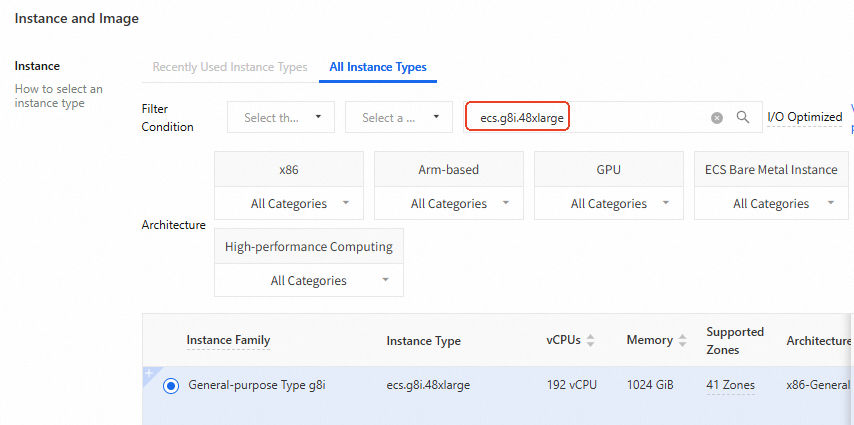Click the search magnifier icon
Screen dimensions: 854x425
point(743,117)
